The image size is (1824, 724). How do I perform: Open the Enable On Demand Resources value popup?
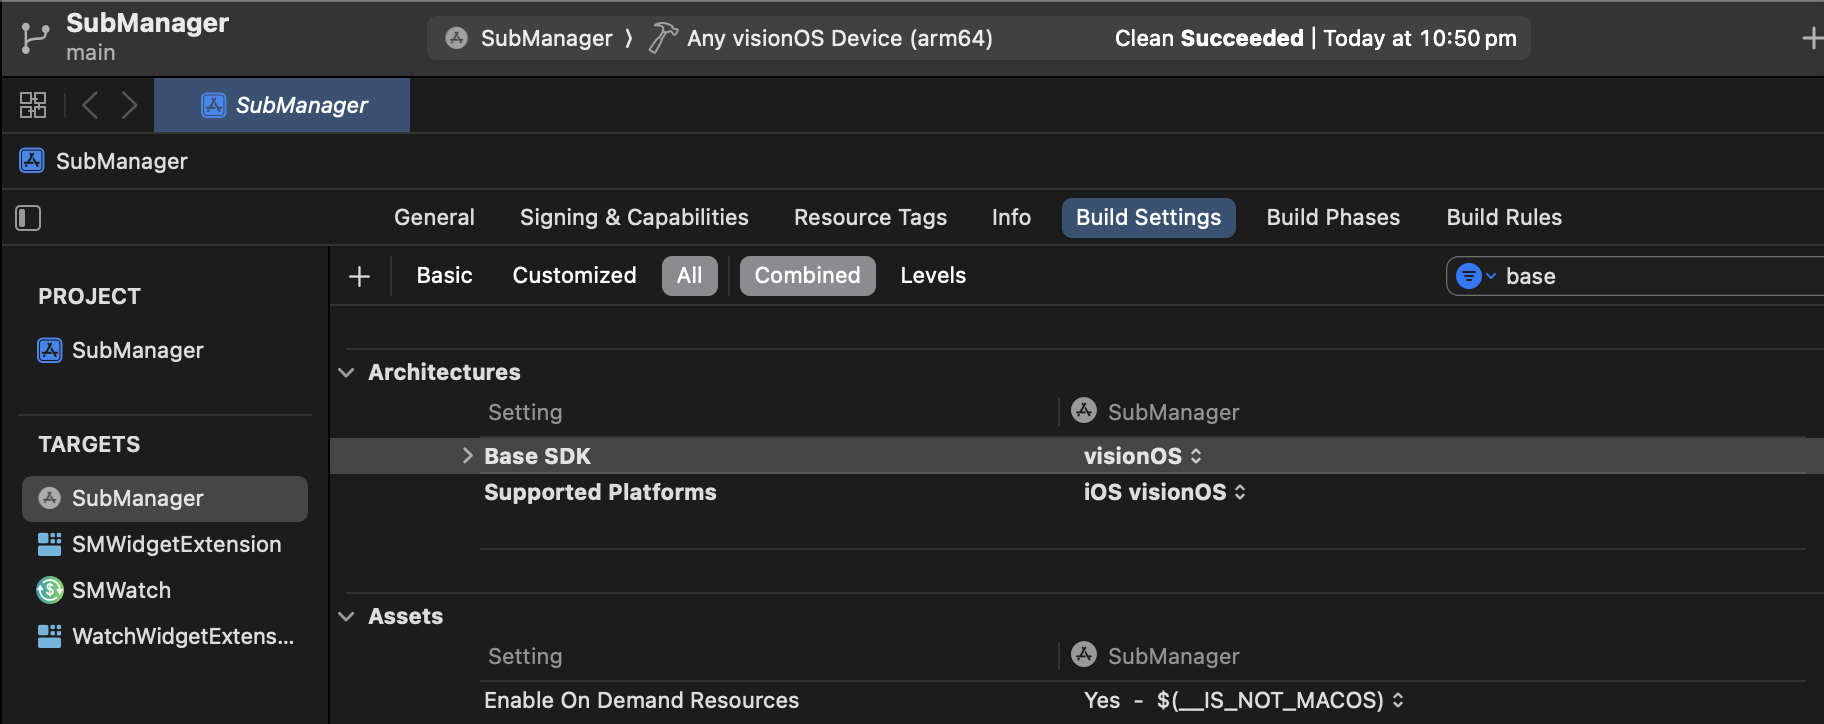[1244, 700]
